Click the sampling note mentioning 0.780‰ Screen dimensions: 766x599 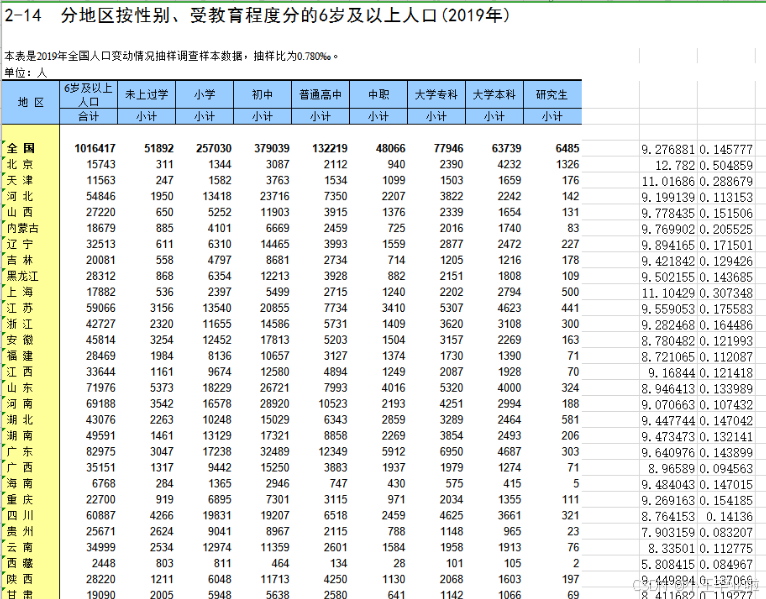tap(171, 56)
